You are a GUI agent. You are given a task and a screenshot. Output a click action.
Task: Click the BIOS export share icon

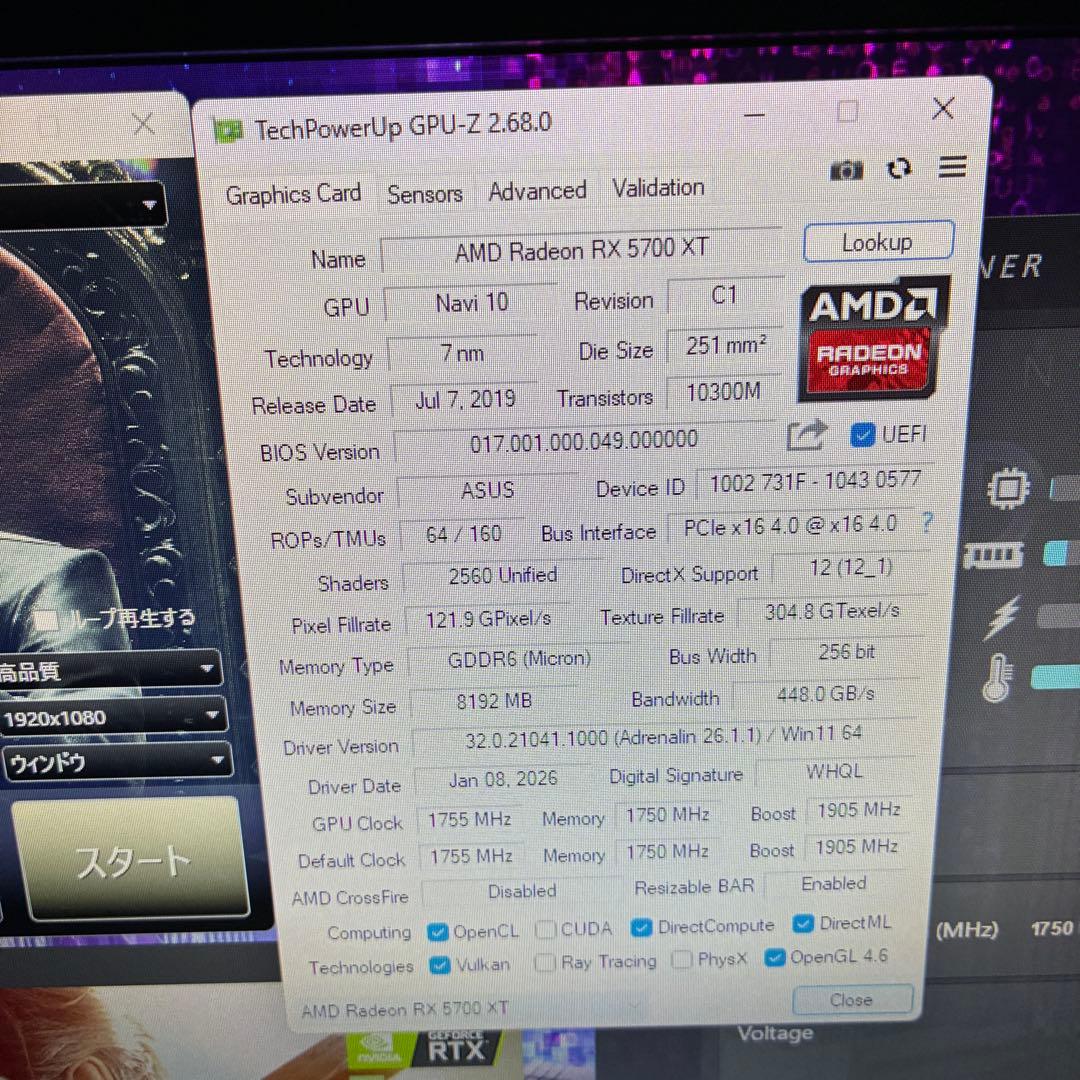tap(807, 435)
